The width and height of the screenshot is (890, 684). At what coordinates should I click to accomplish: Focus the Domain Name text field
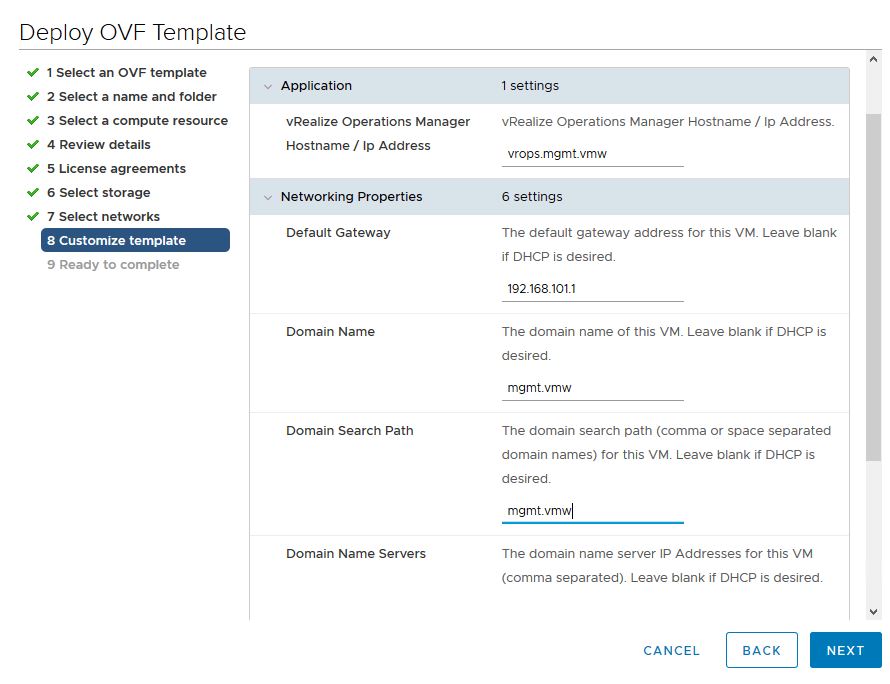click(x=592, y=388)
